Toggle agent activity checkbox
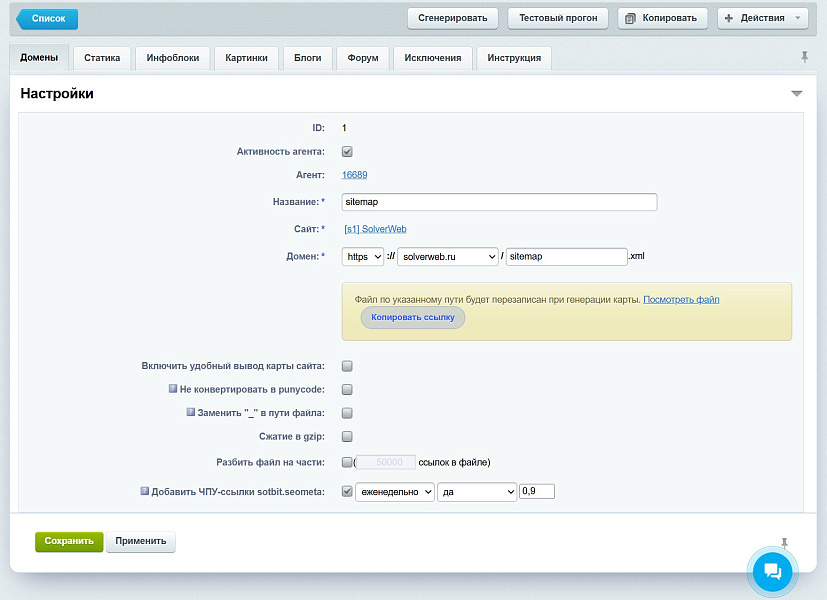This screenshot has height=600, width=827. [347, 152]
